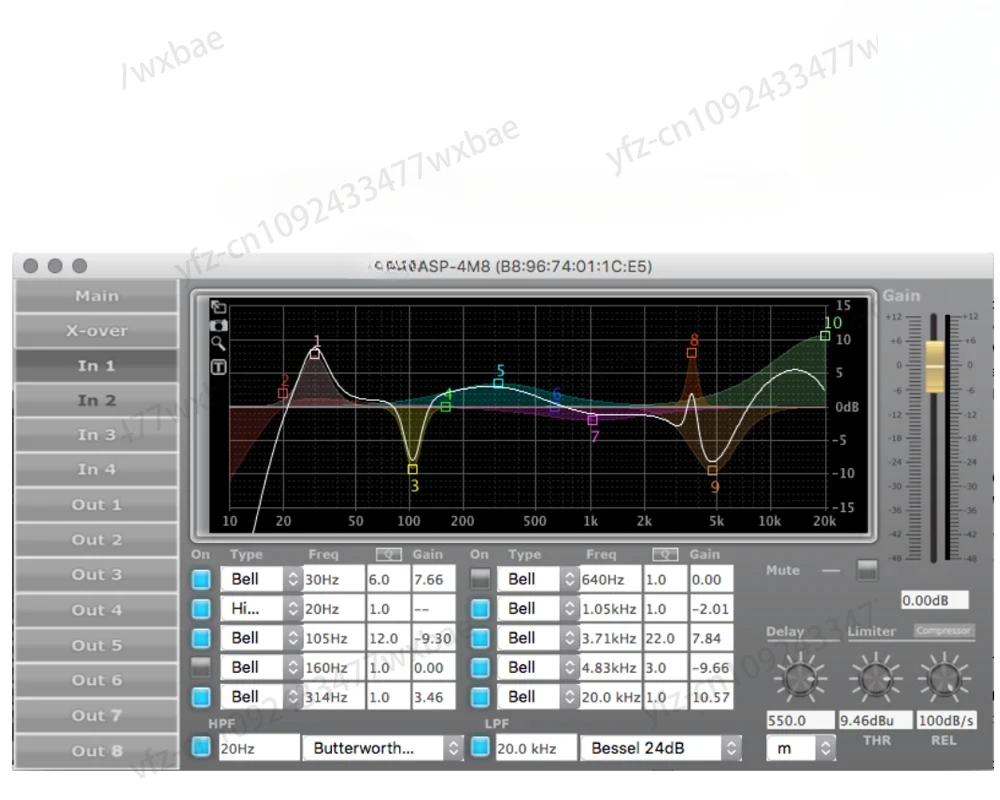
Task: Click the 7.66 gain field
Action: tap(433, 579)
